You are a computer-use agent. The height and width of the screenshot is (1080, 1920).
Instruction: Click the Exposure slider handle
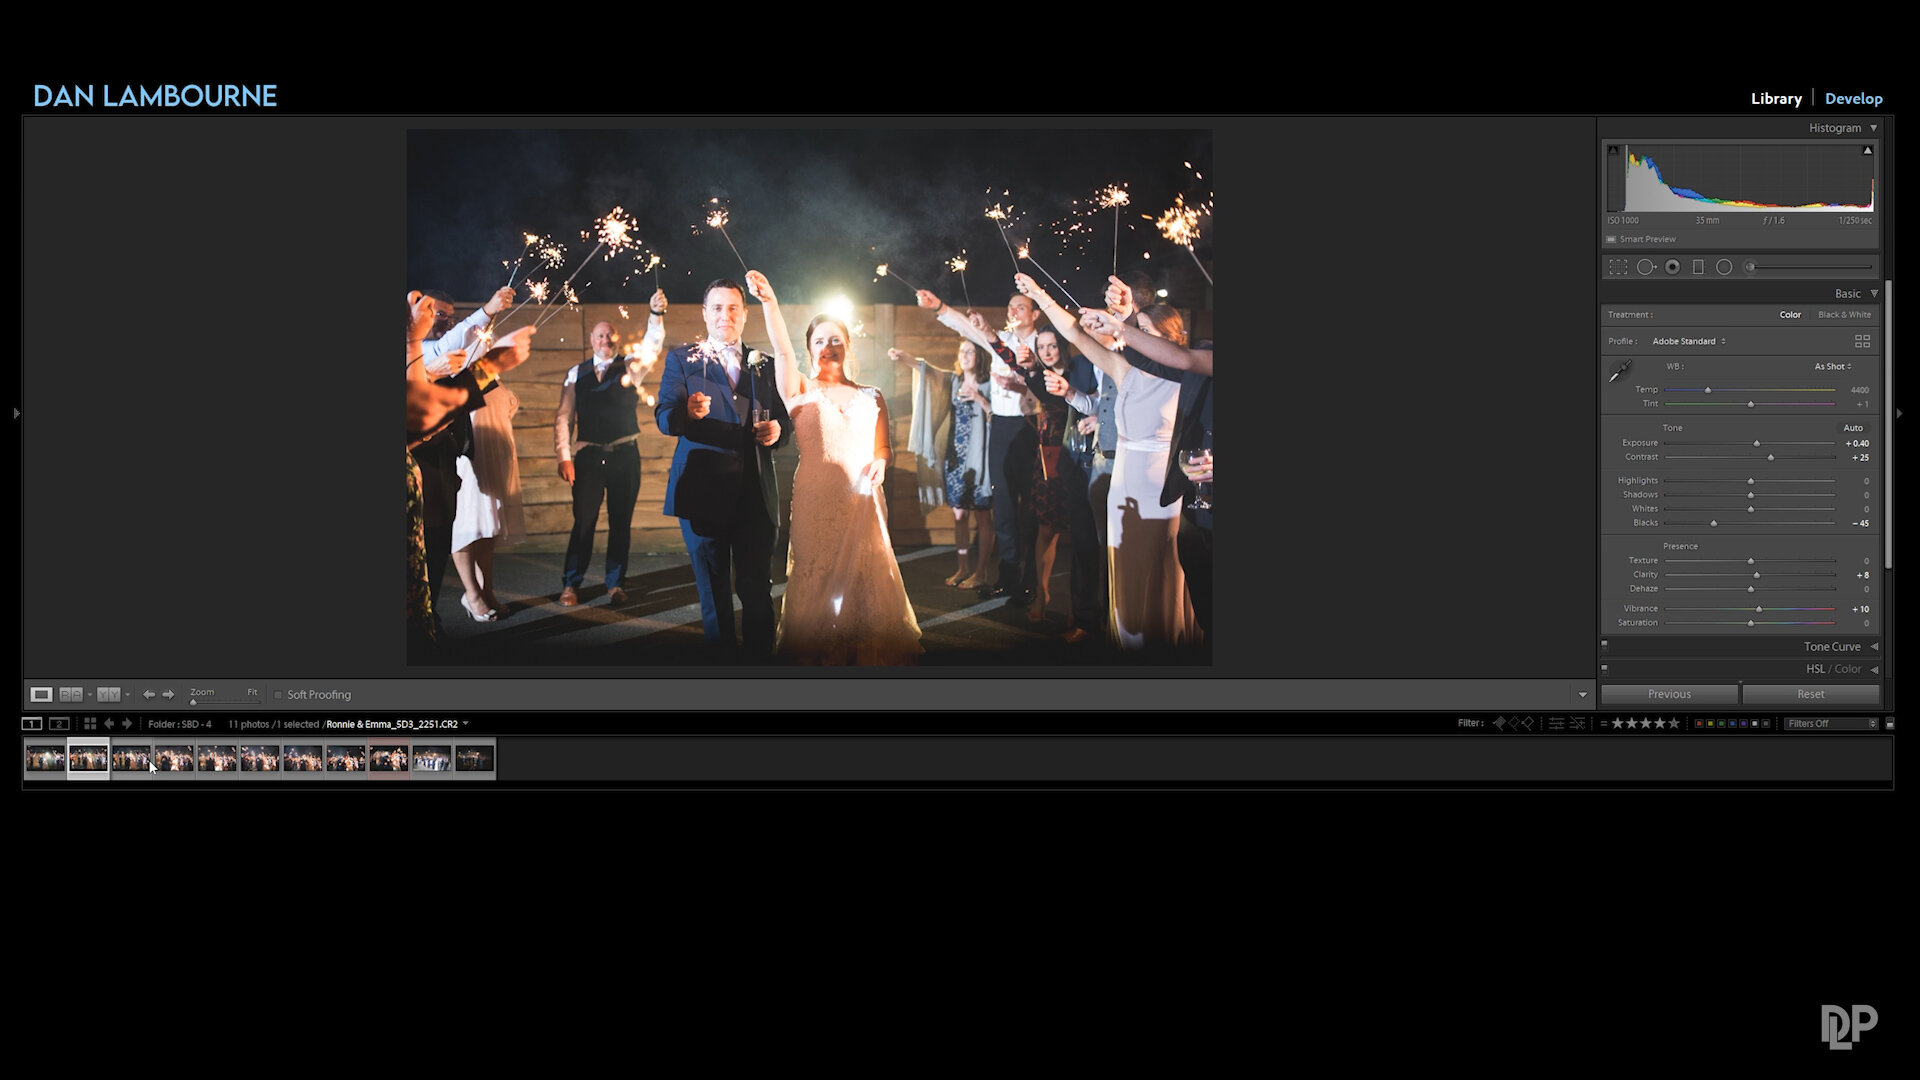pyautogui.click(x=1757, y=443)
